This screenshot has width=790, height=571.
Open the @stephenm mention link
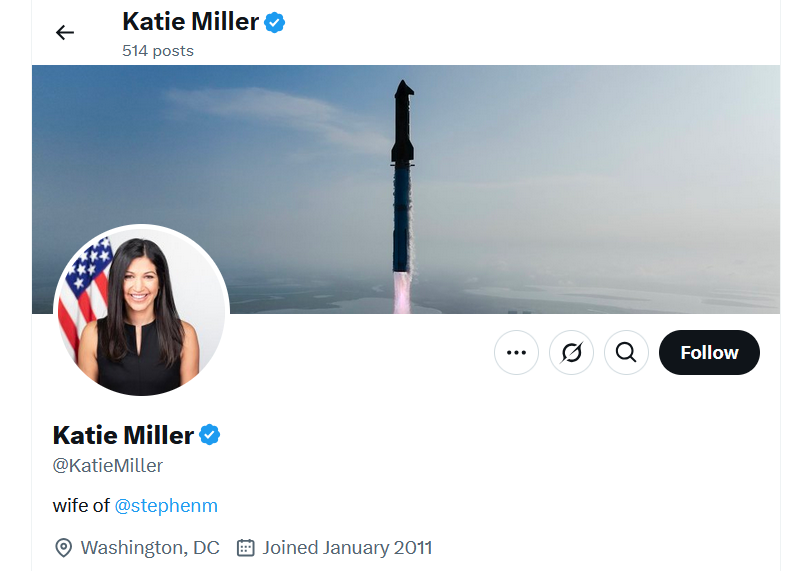click(166, 505)
